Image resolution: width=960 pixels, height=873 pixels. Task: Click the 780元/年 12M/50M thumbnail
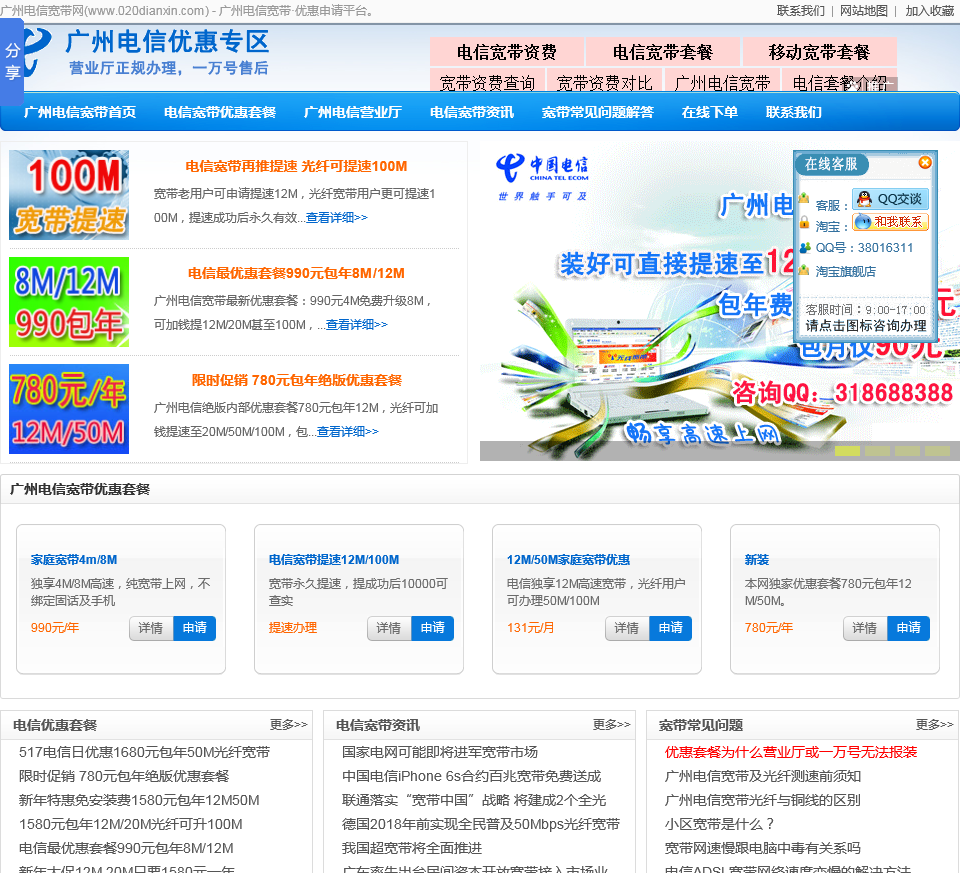pyautogui.click(x=69, y=409)
